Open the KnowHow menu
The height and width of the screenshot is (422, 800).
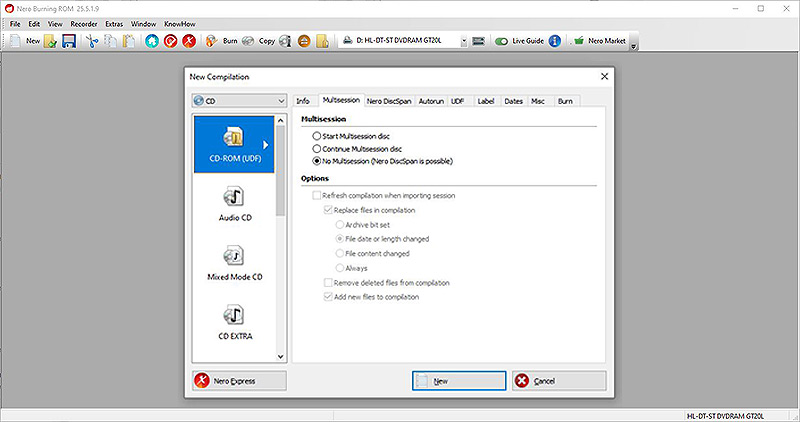click(180, 24)
